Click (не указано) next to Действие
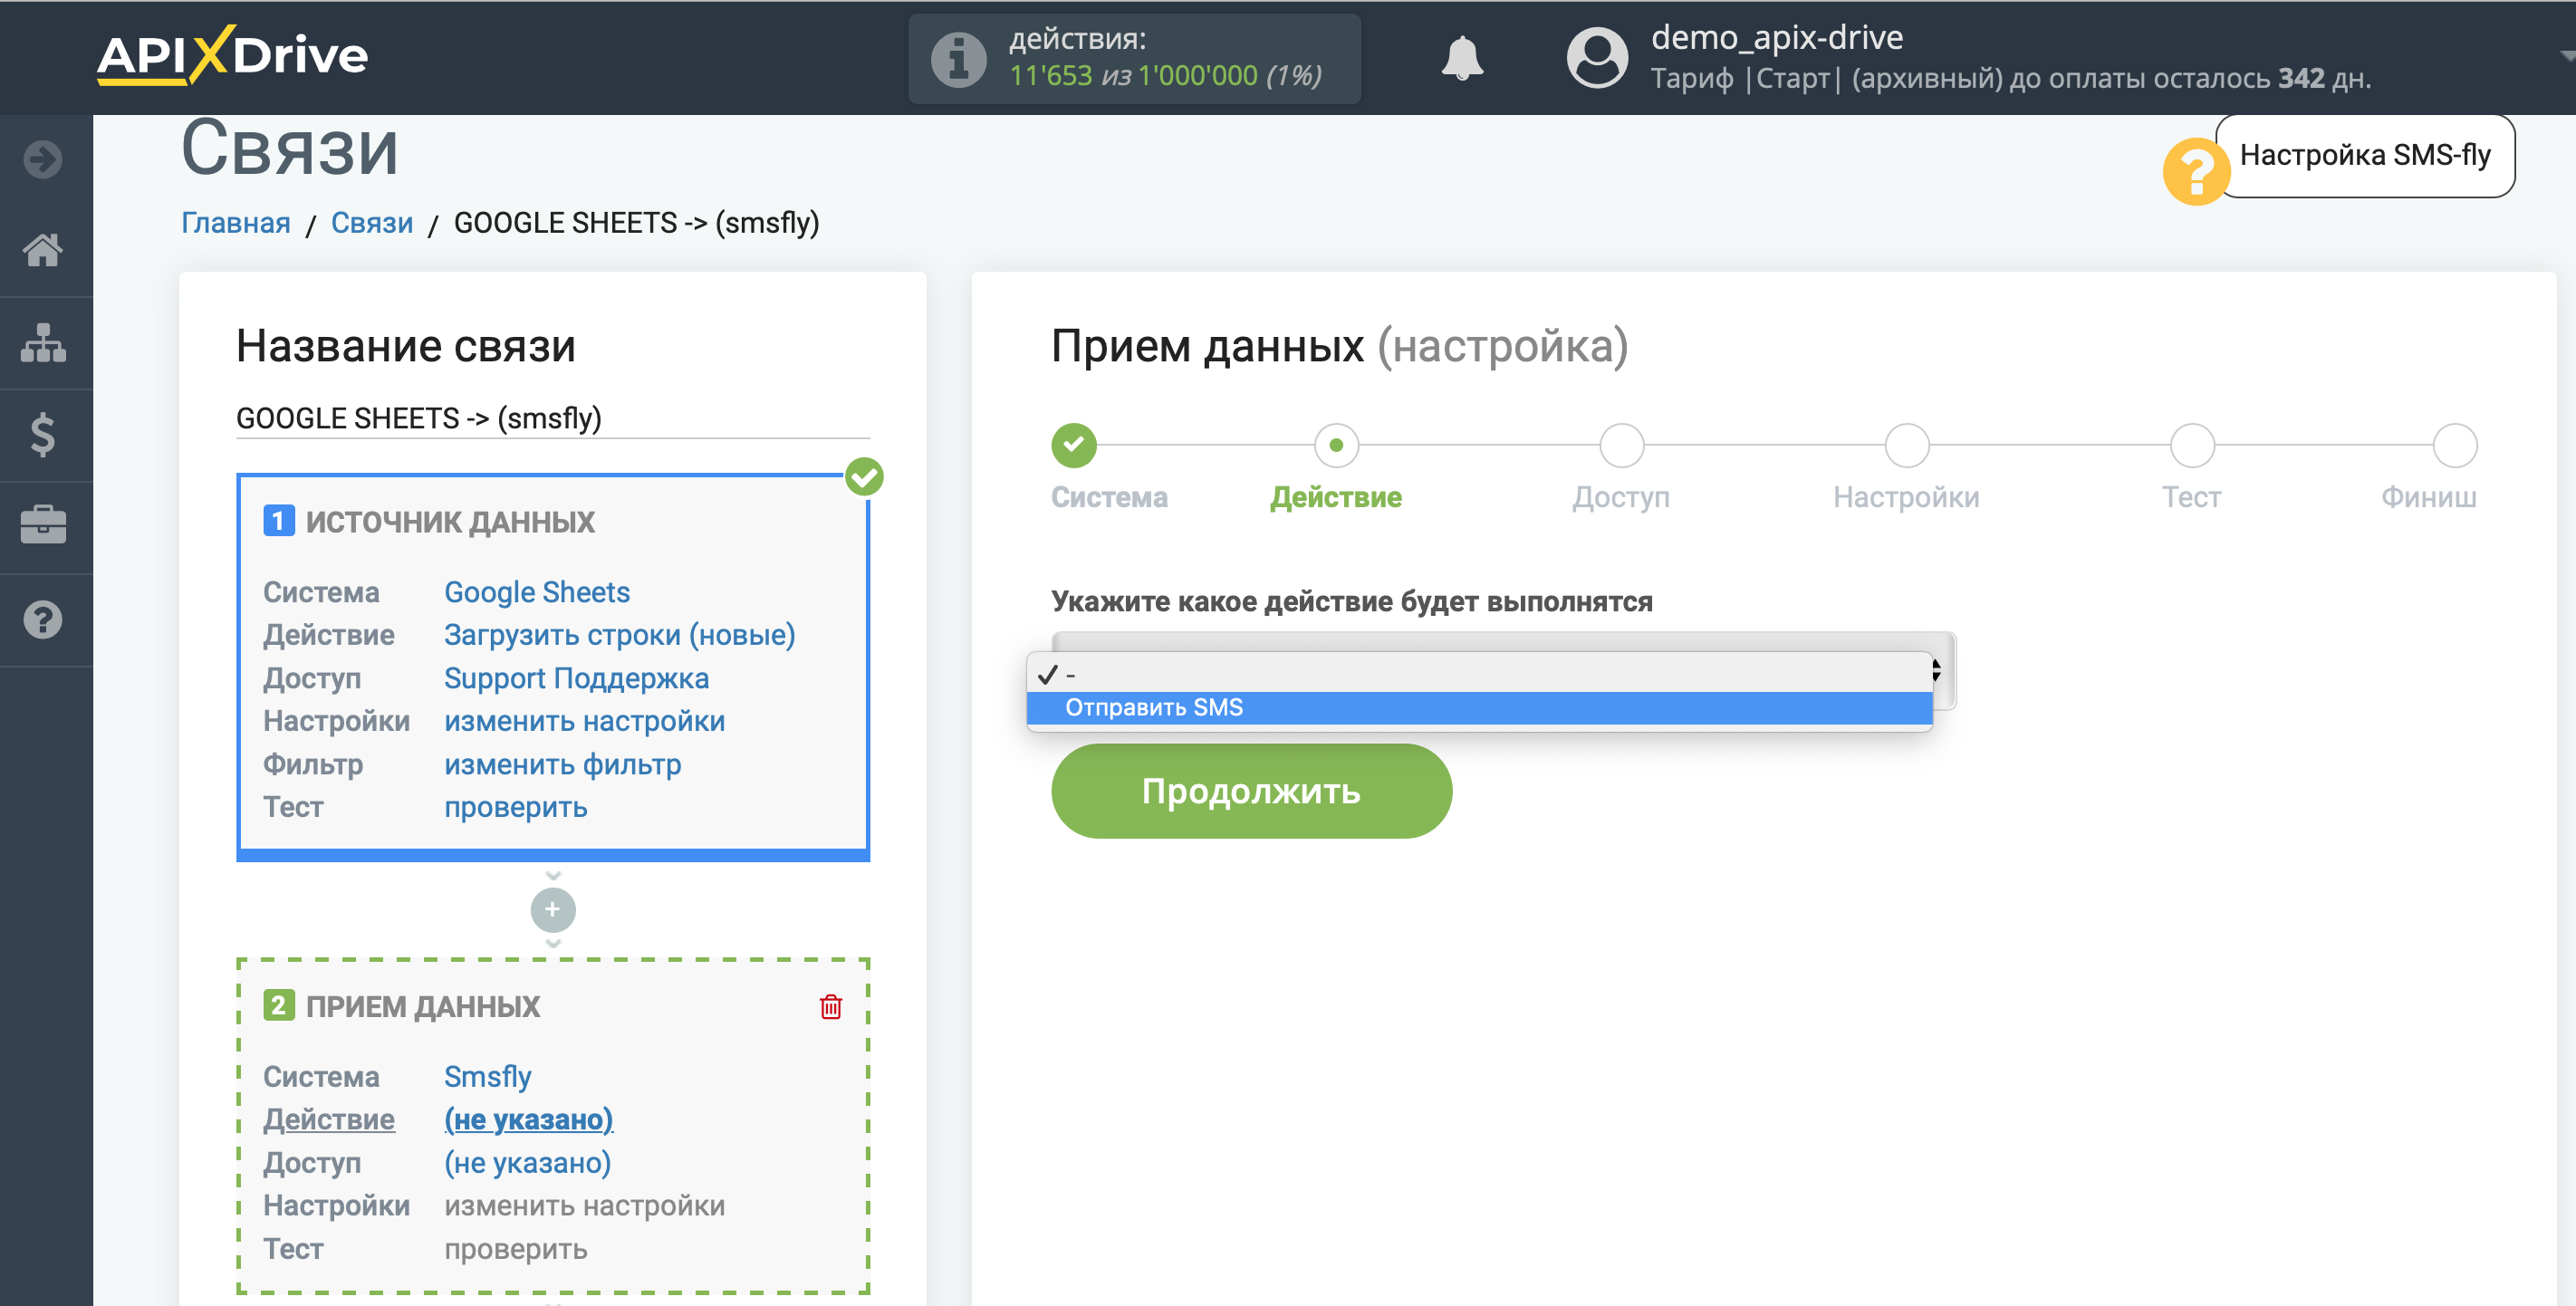Image resolution: width=2576 pixels, height=1306 pixels. 529,1119
